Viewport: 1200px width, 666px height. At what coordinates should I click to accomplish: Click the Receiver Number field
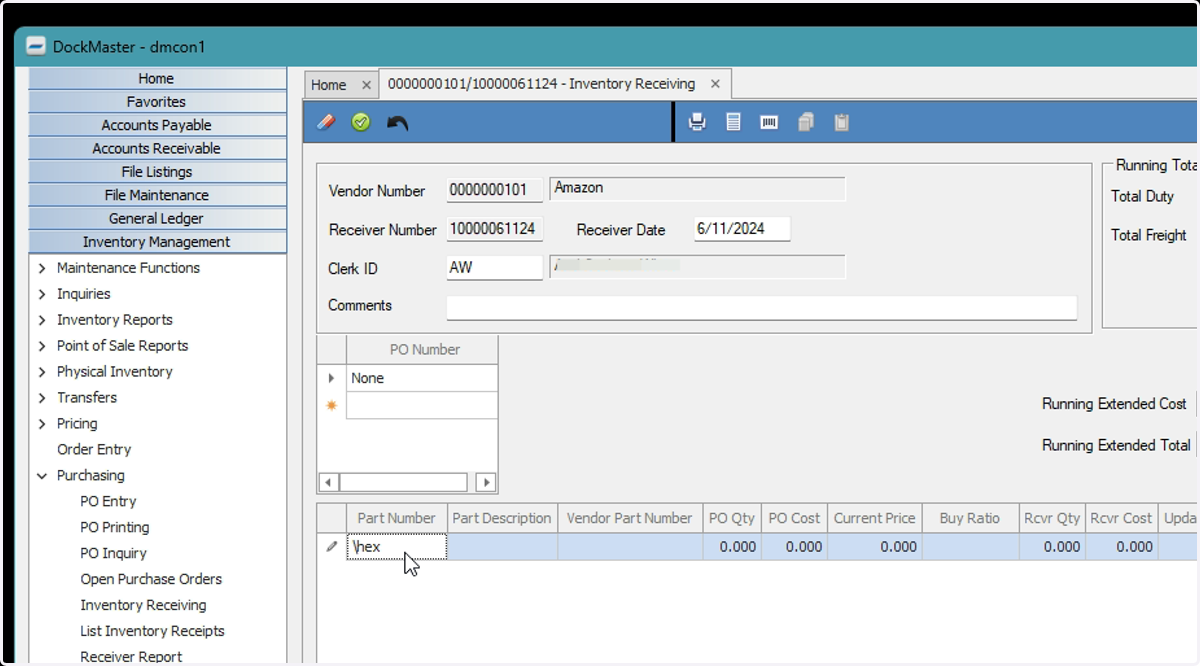click(494, 229)
